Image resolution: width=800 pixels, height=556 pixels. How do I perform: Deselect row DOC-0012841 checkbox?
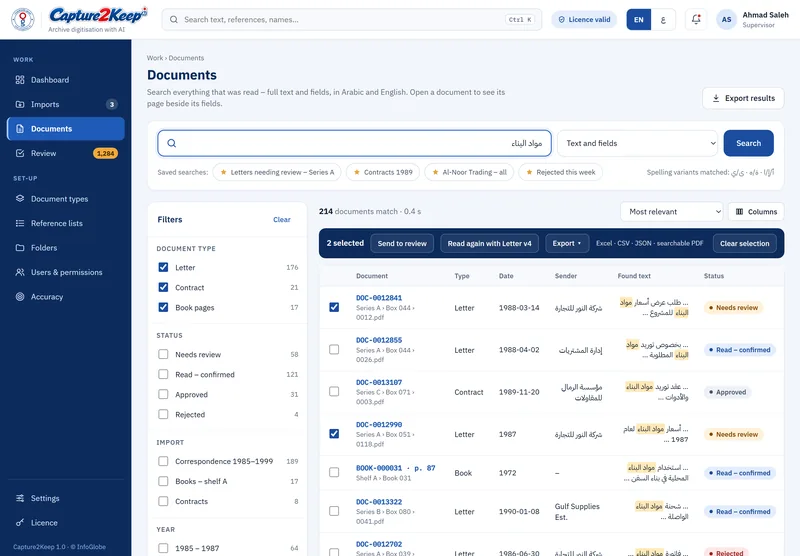click(334, 307)
